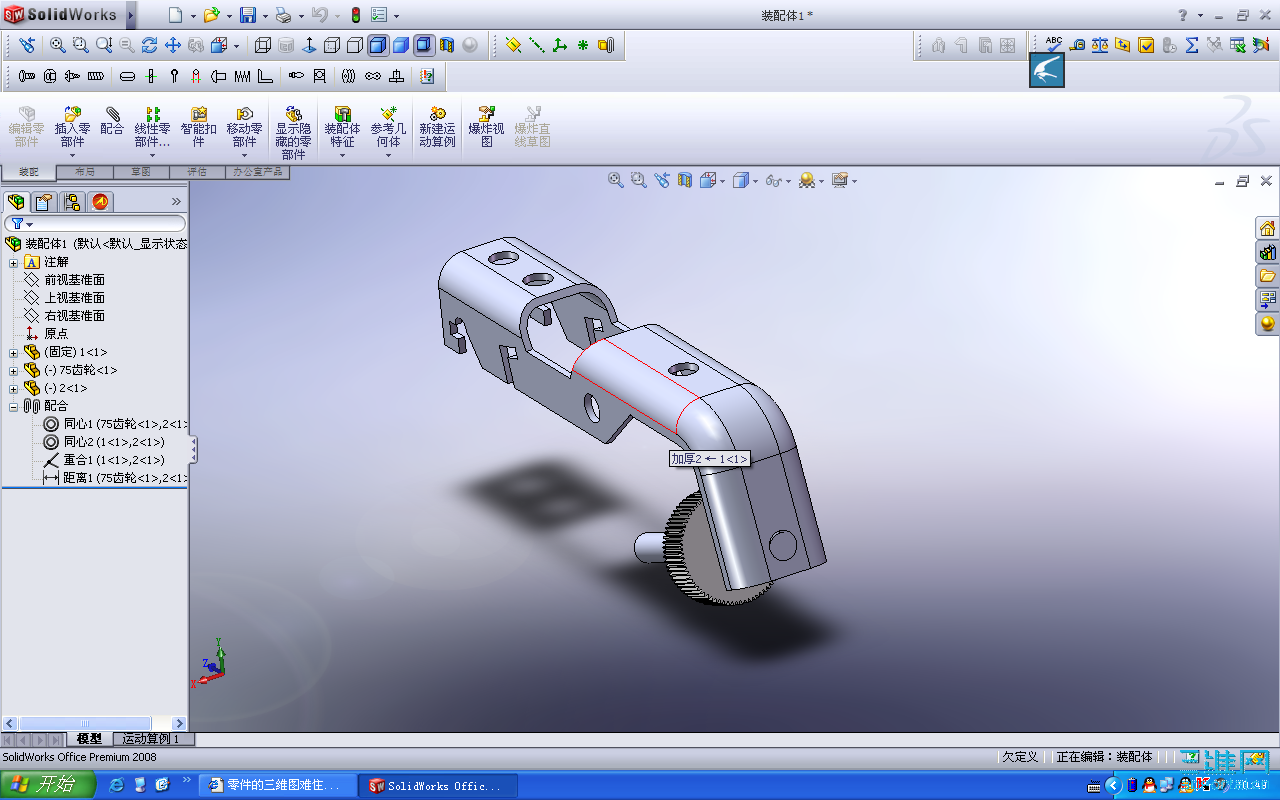Toggle Shaded With Edges display mode

click(x=378, y=45)
